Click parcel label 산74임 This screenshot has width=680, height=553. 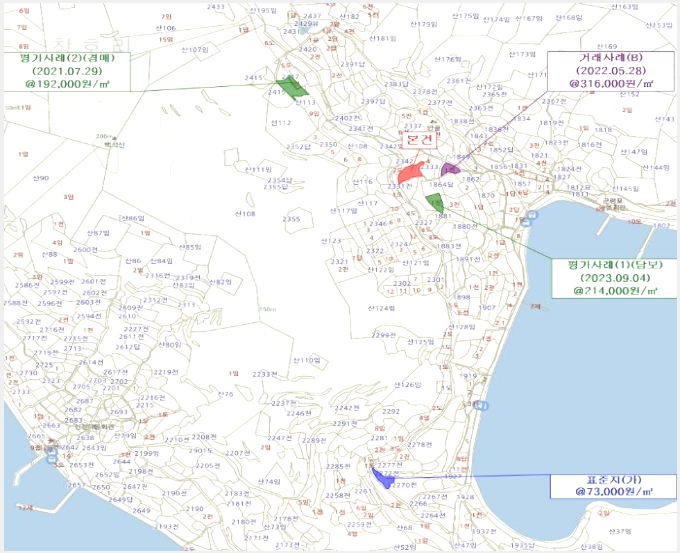(269, 481)
